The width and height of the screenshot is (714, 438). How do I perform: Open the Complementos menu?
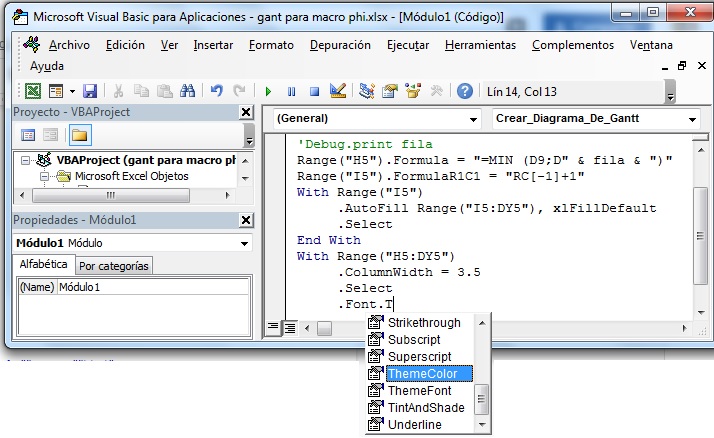pyautogui.click(x=573, y=45)
